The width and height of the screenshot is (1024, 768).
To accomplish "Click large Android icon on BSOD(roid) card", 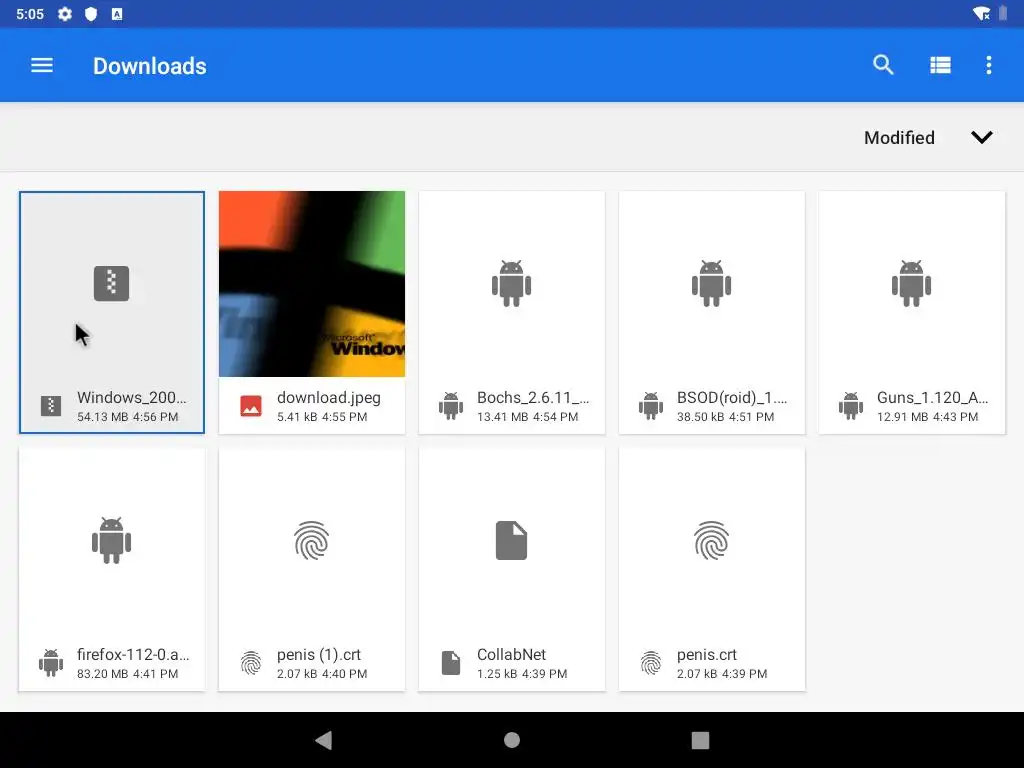I will tap(711, 283).
